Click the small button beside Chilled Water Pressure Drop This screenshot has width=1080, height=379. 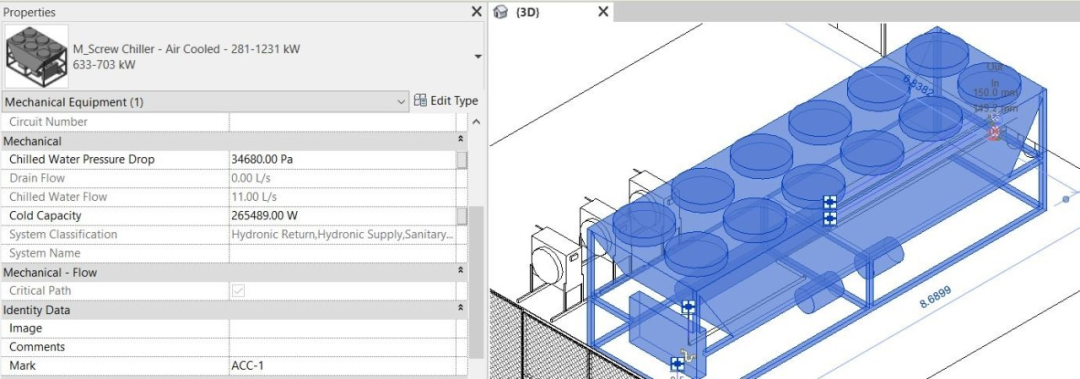coord(461,160)
